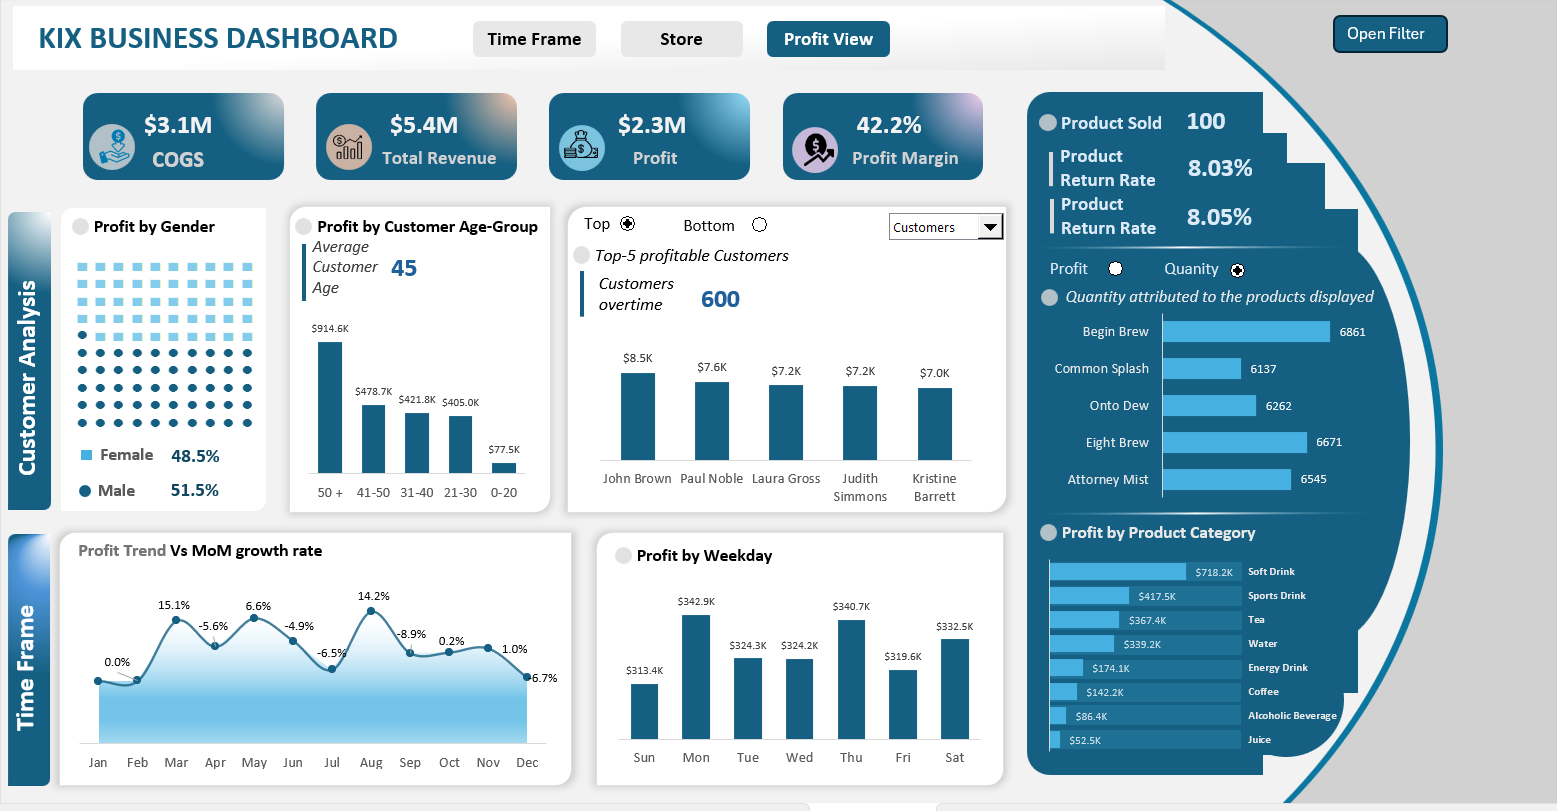The width and height of the screenshot is (1557, 811).
Task: Switch to the Store tab
Action: click(681, 39)
